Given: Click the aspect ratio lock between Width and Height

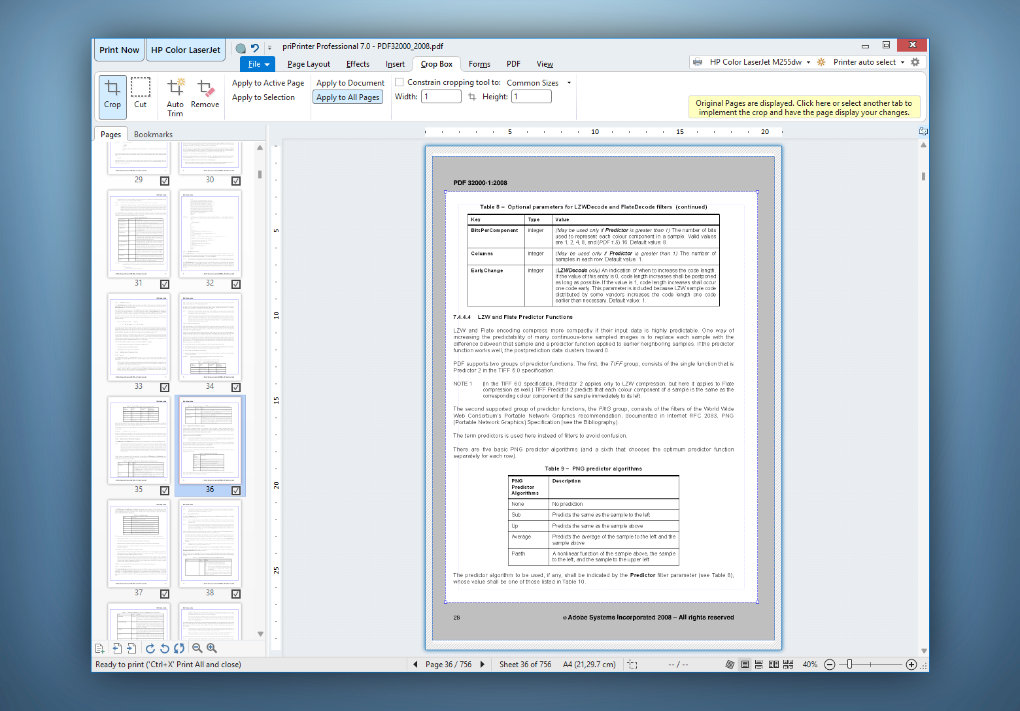Looking at the screenshot, I should tap(472, 97).
